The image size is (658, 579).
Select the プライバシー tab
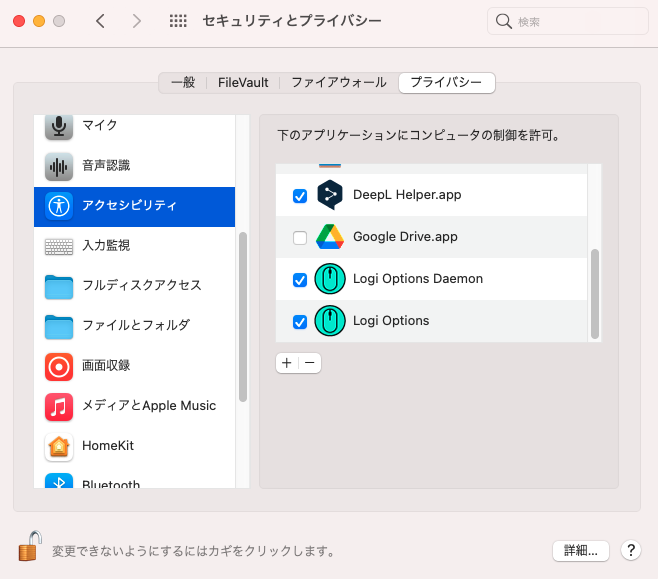point(446,82)
